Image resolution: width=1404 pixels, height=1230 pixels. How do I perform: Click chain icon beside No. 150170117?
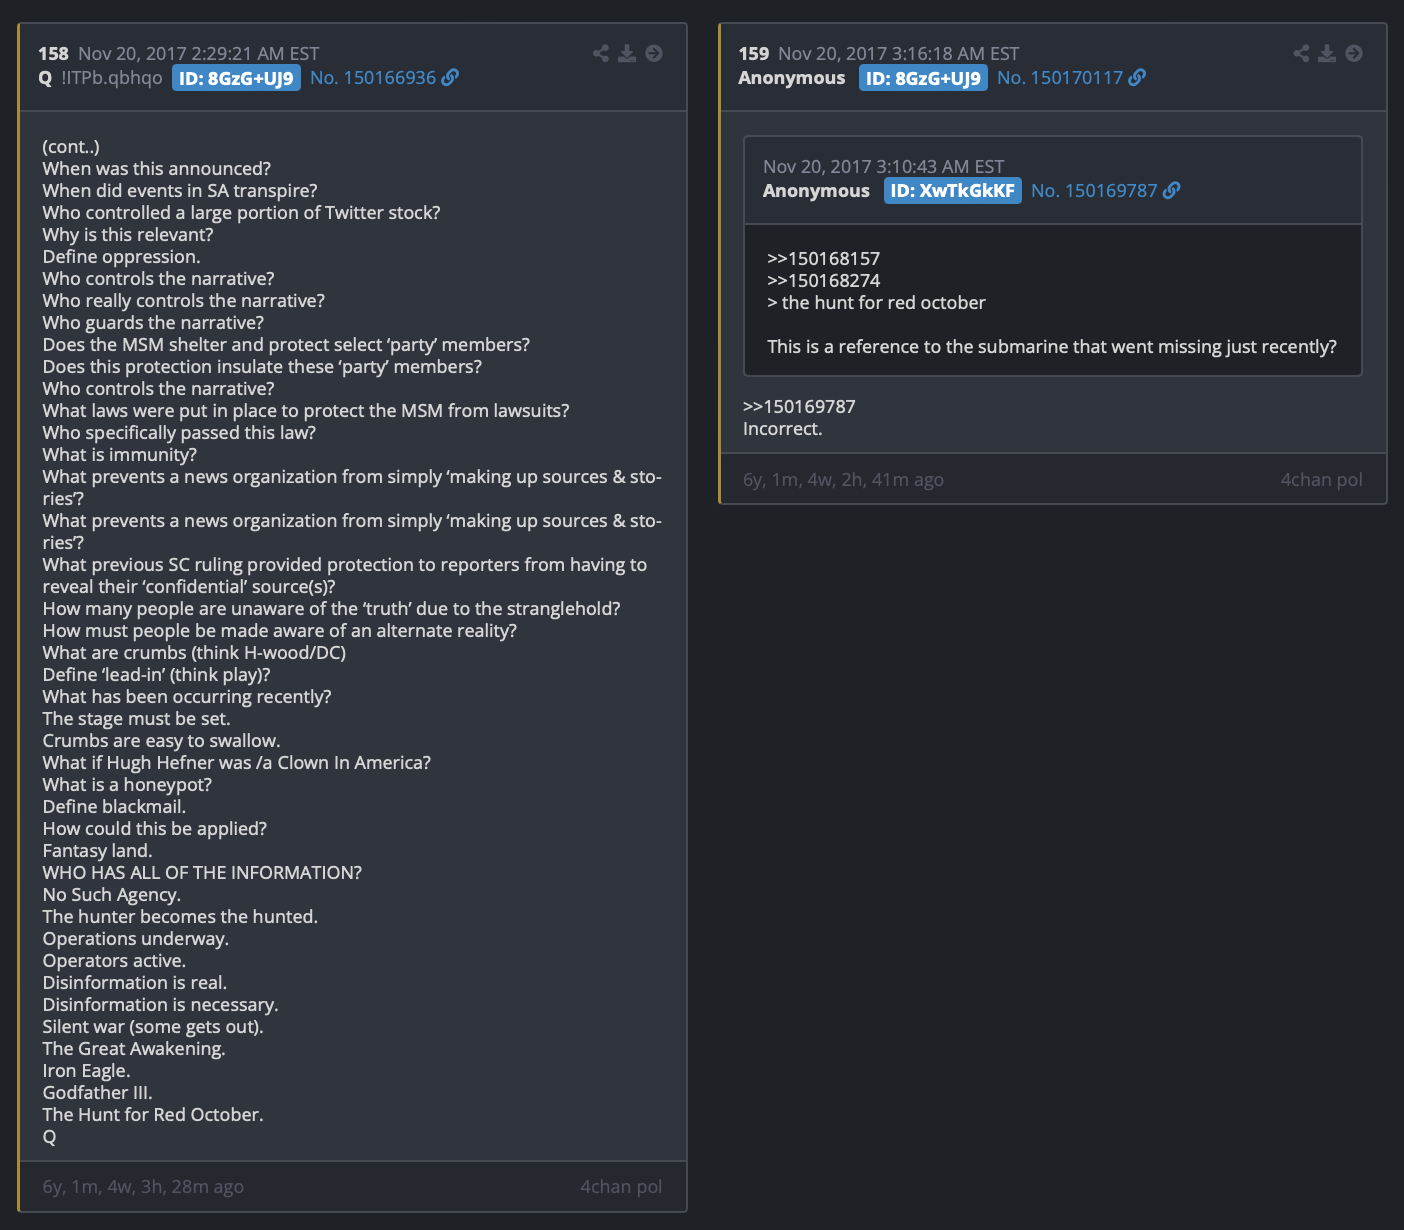[1138, 77]
